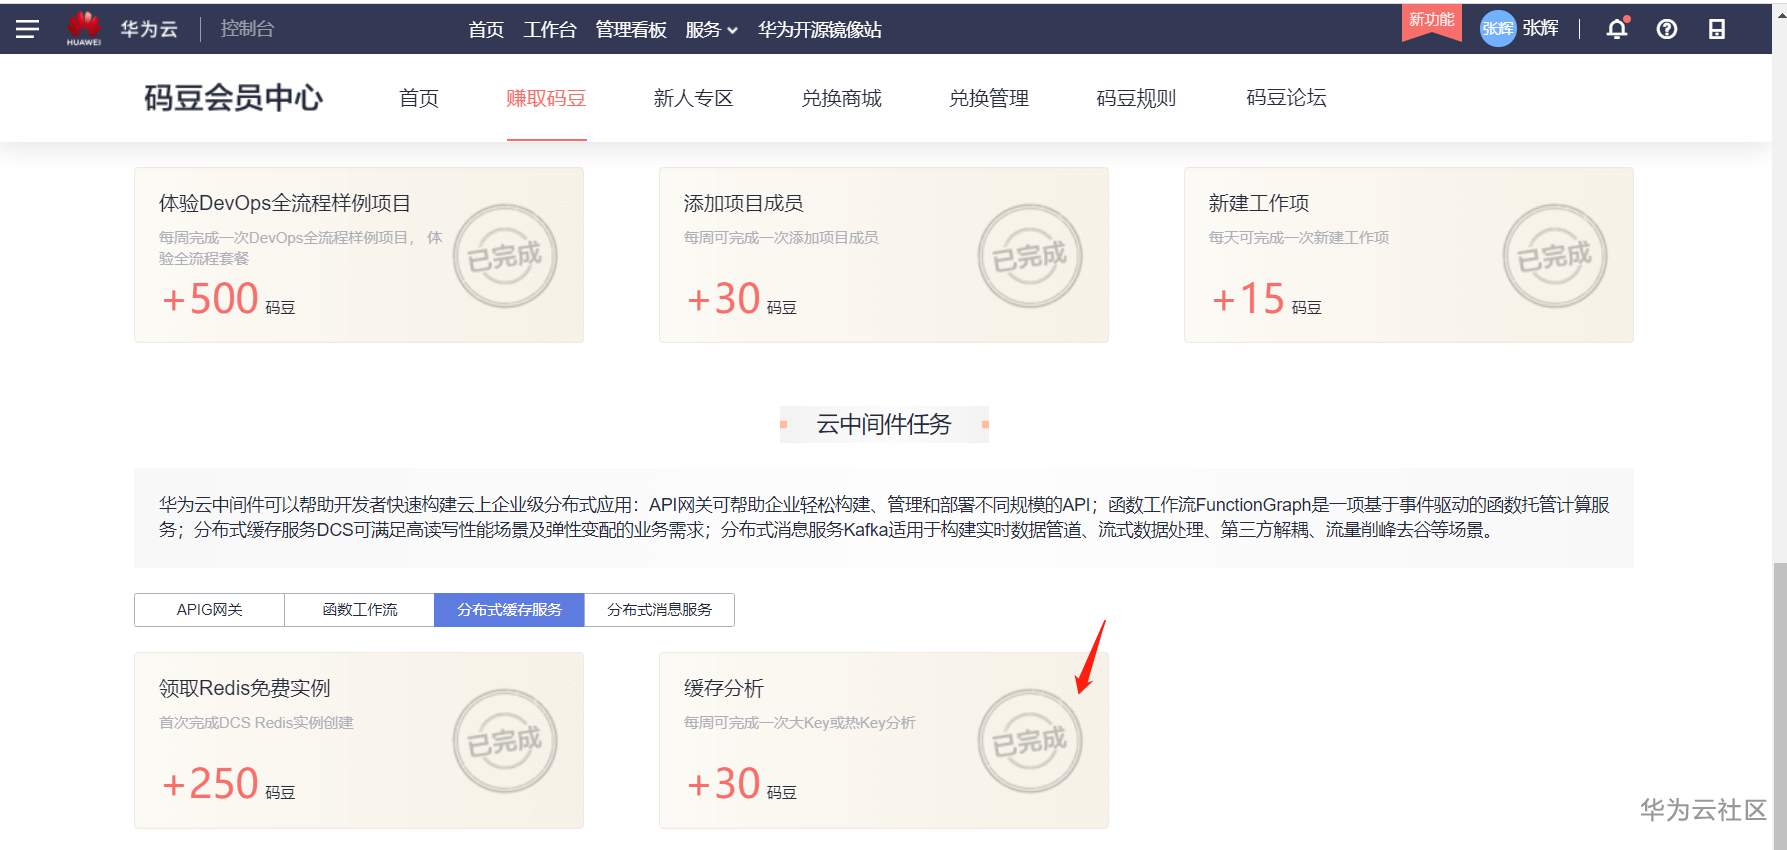Click the +500 码豆 reward value
1787x850 pixels.
228,299
